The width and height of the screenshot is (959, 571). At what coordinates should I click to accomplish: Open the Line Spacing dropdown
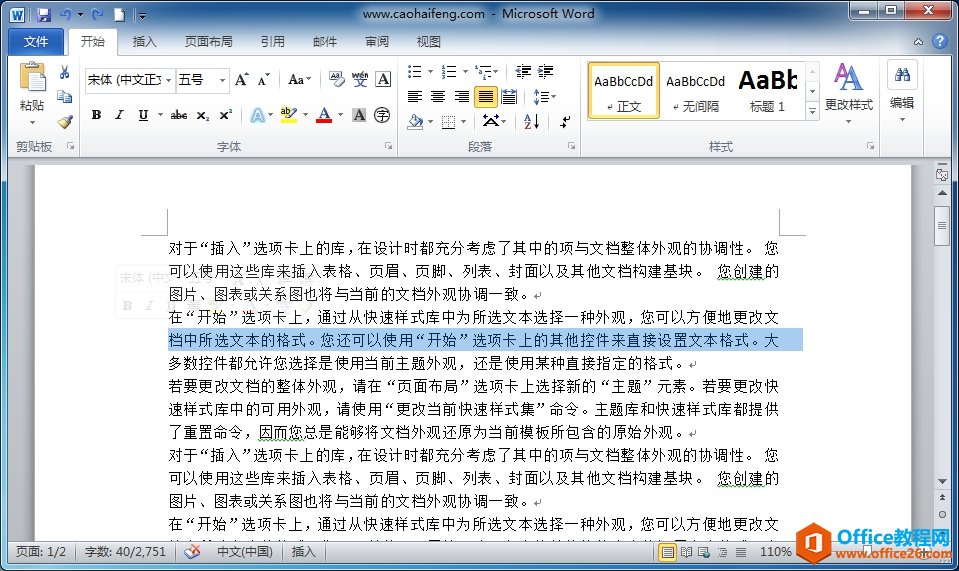pyautogui.click(x=544, y=97)
